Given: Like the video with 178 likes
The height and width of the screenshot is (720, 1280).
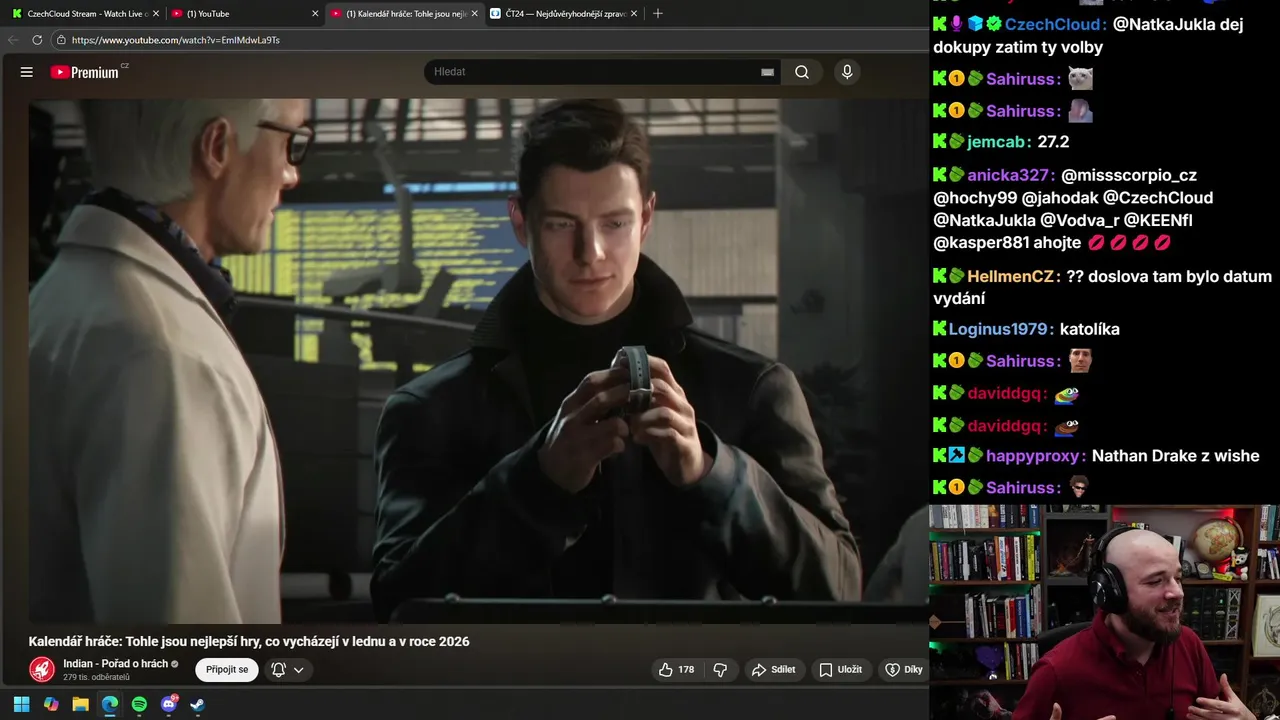Looking at the screenshot, I should pyautogui.click(x=676, y=670).
